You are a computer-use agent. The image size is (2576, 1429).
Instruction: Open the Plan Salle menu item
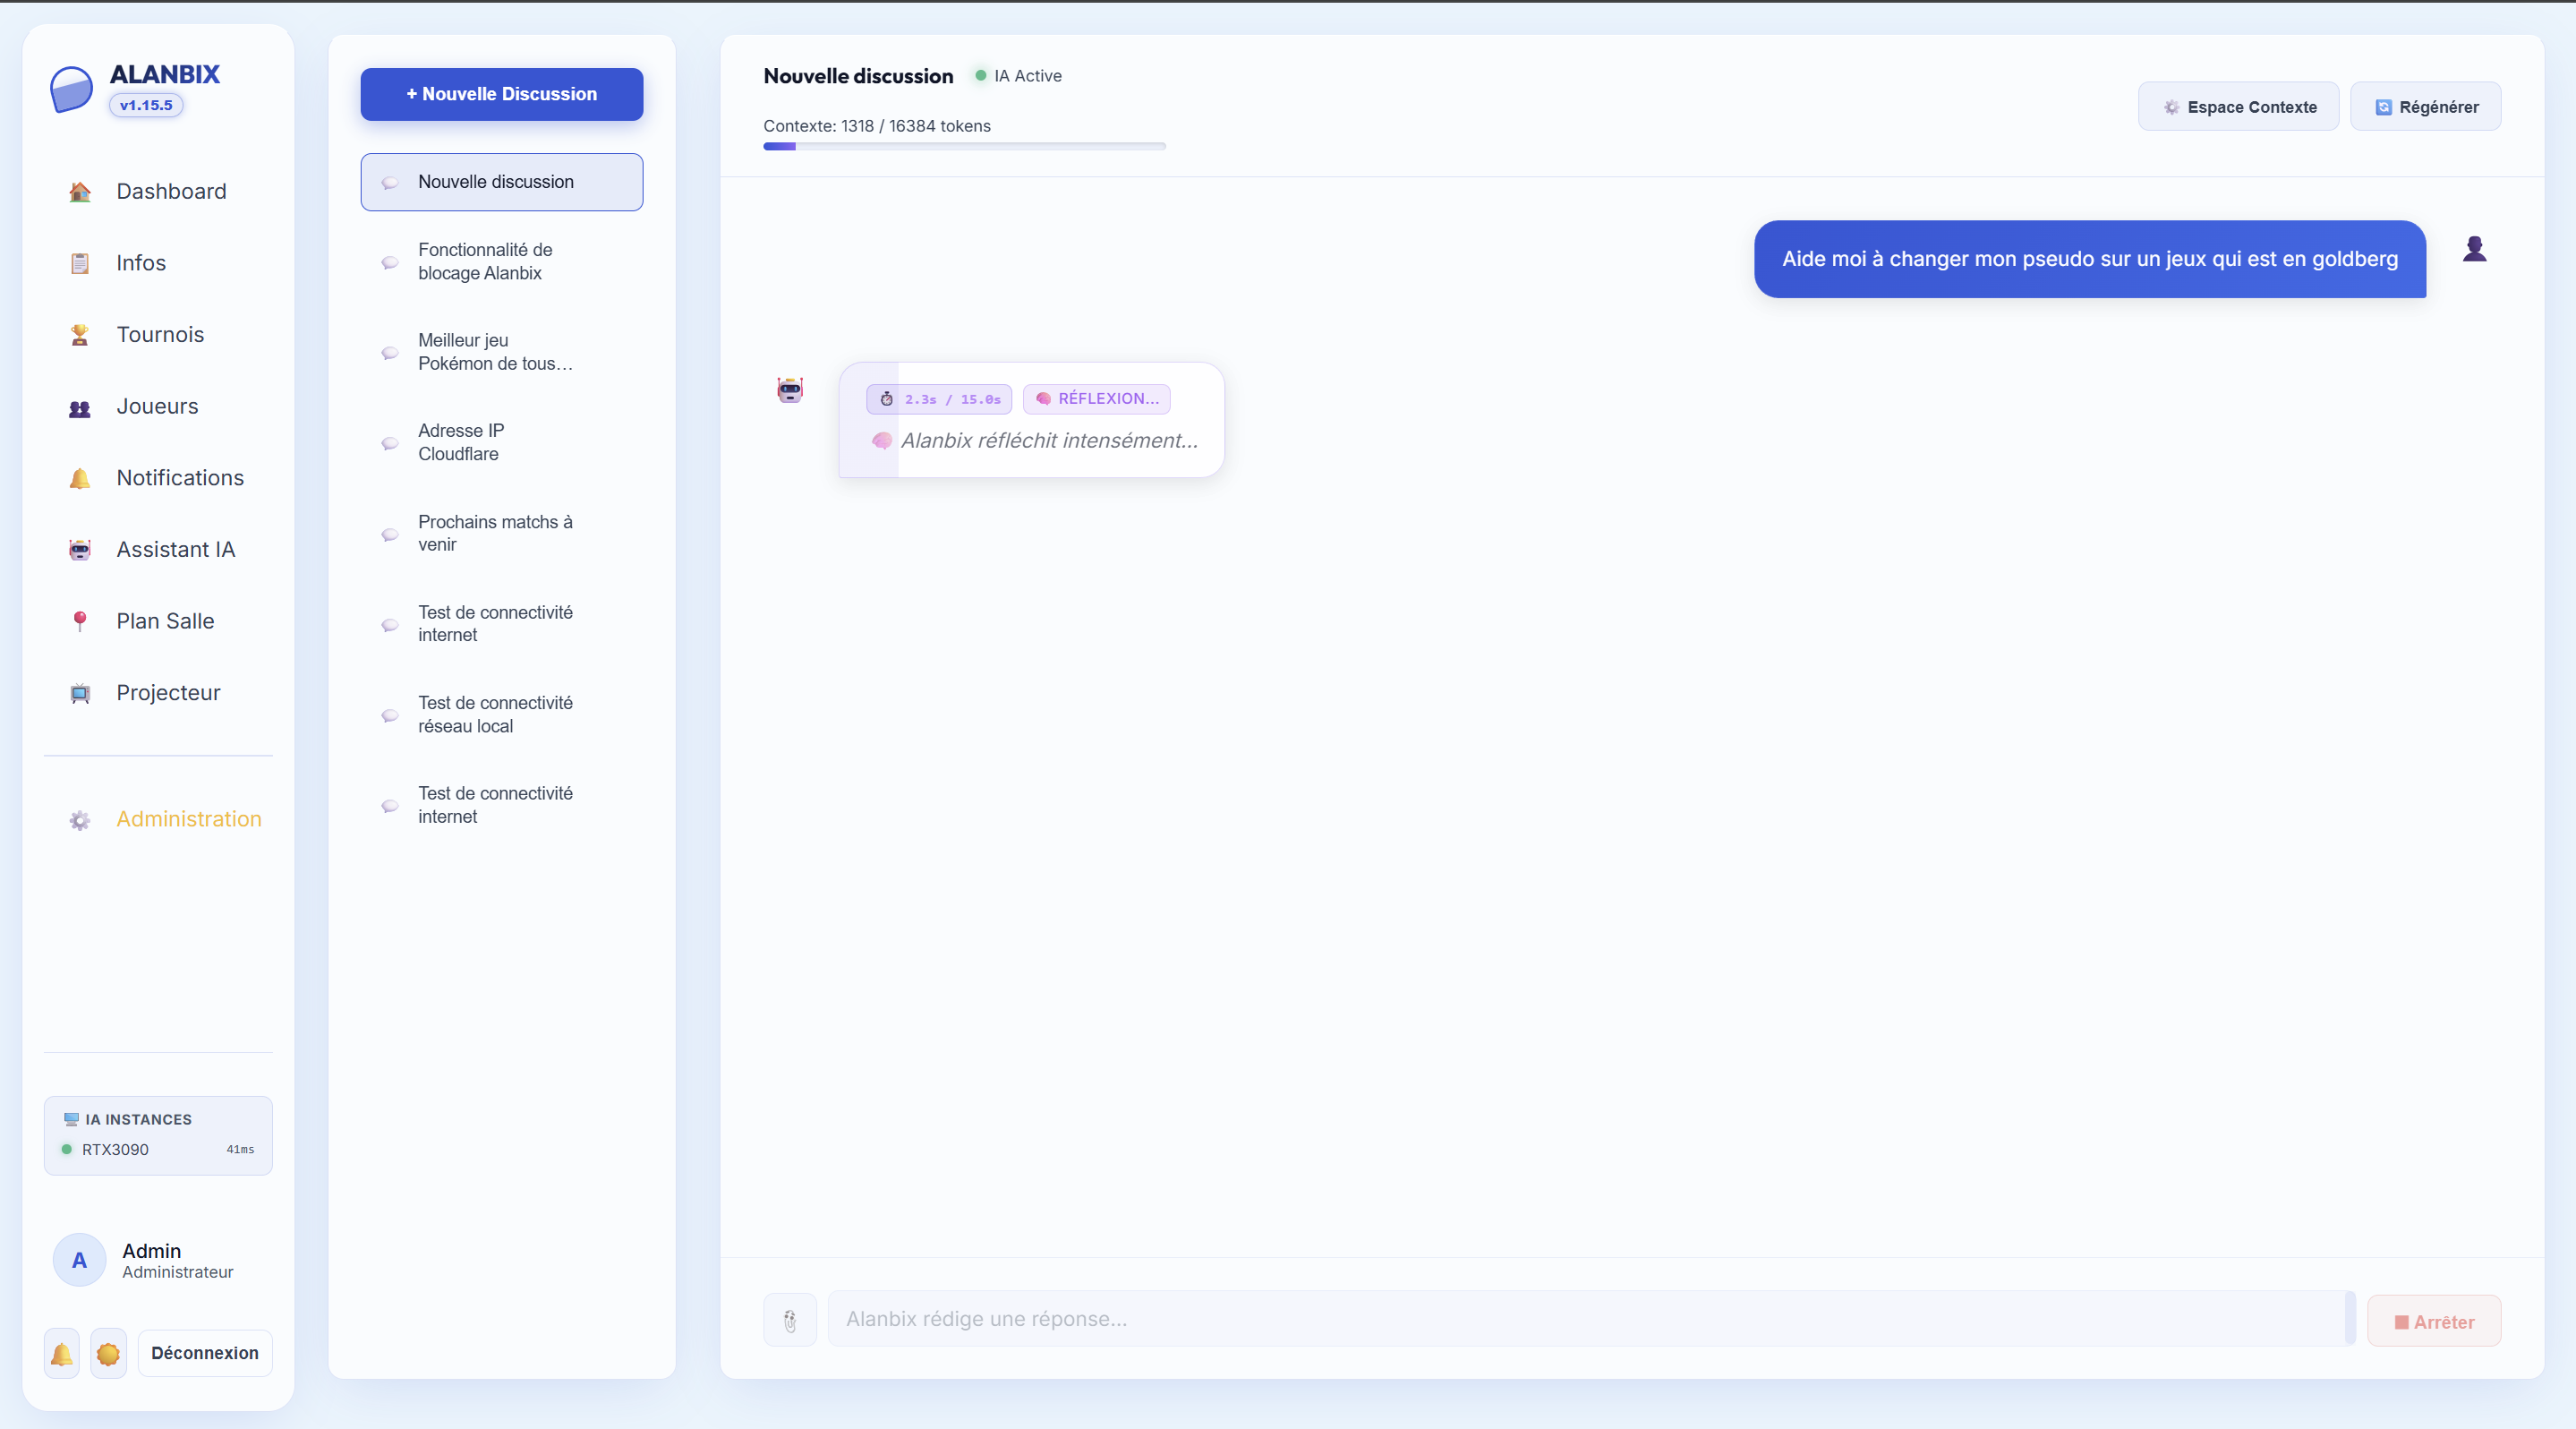click(x=158, y=621)
